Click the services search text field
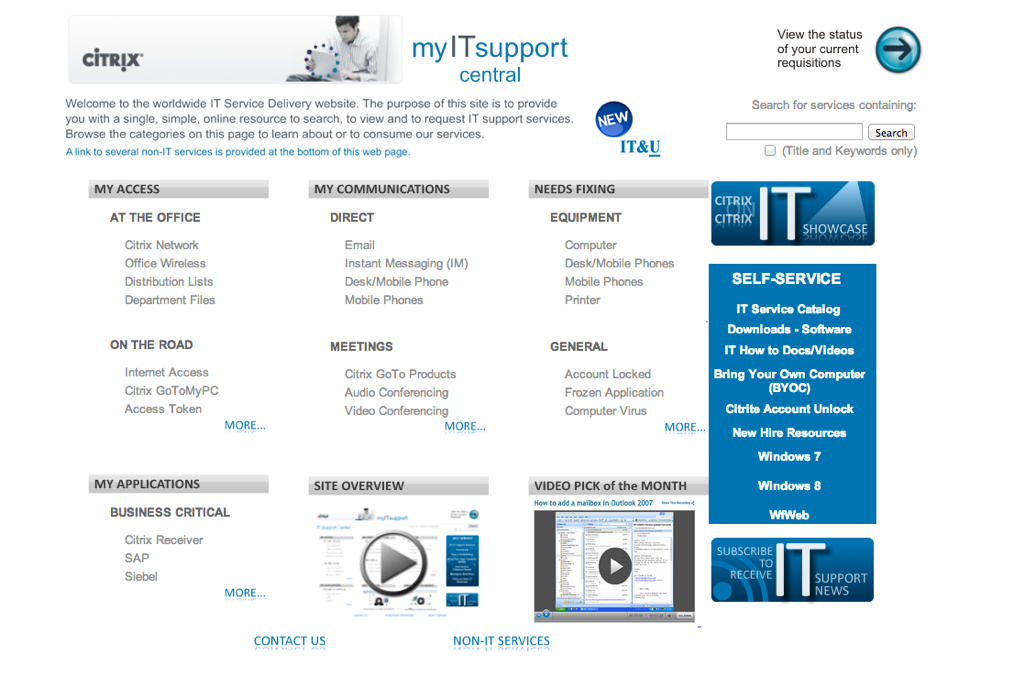 793,132
